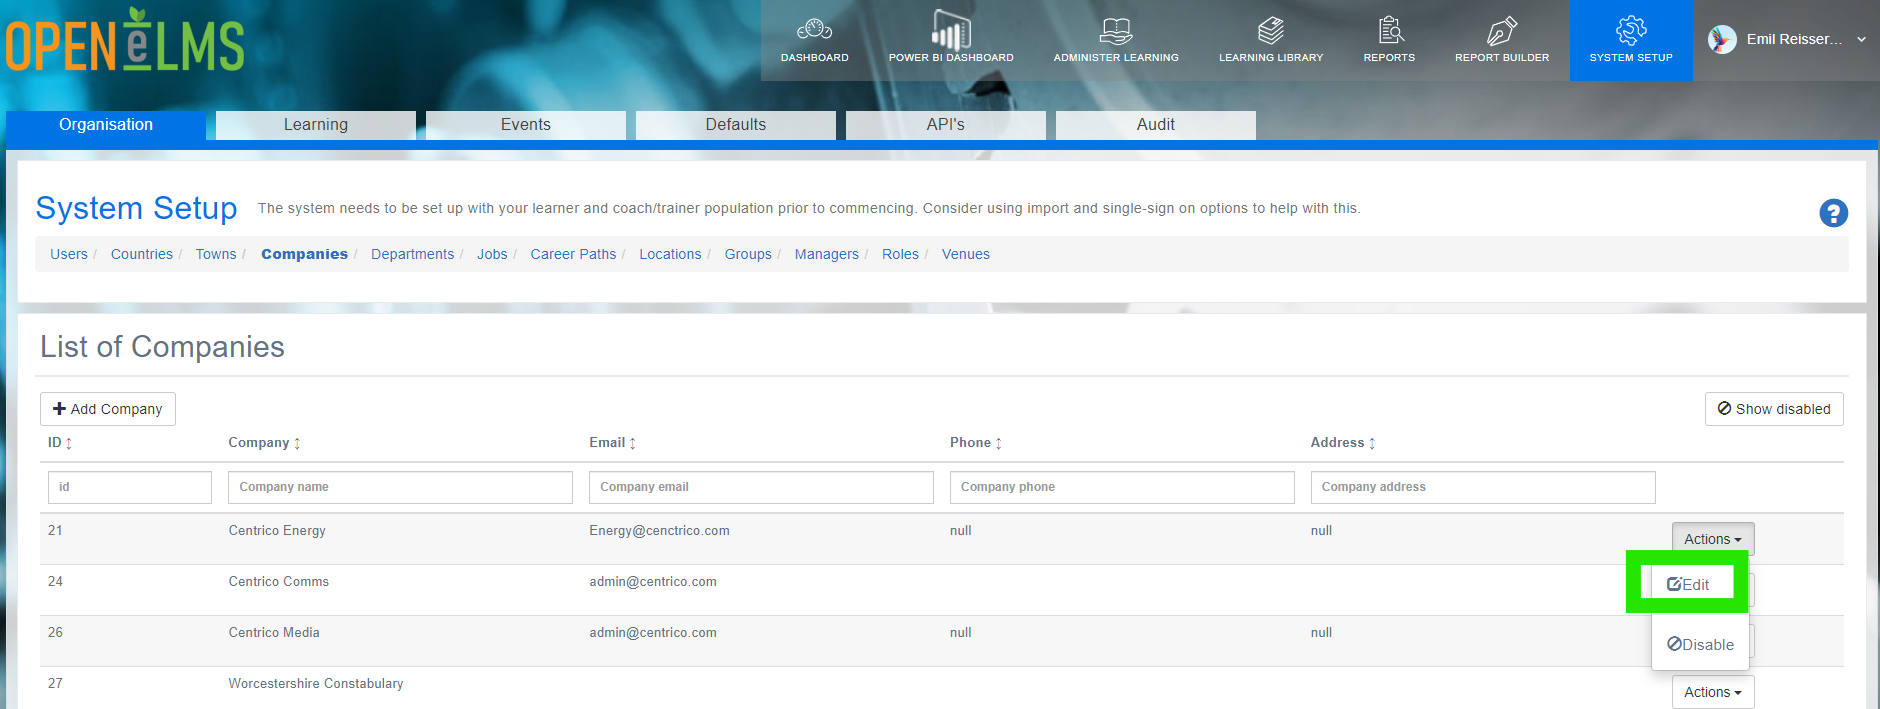Viewport: 1880px width, 709px height.
Task: Select the System Setup gear icon
Action: click(1631, 30)
